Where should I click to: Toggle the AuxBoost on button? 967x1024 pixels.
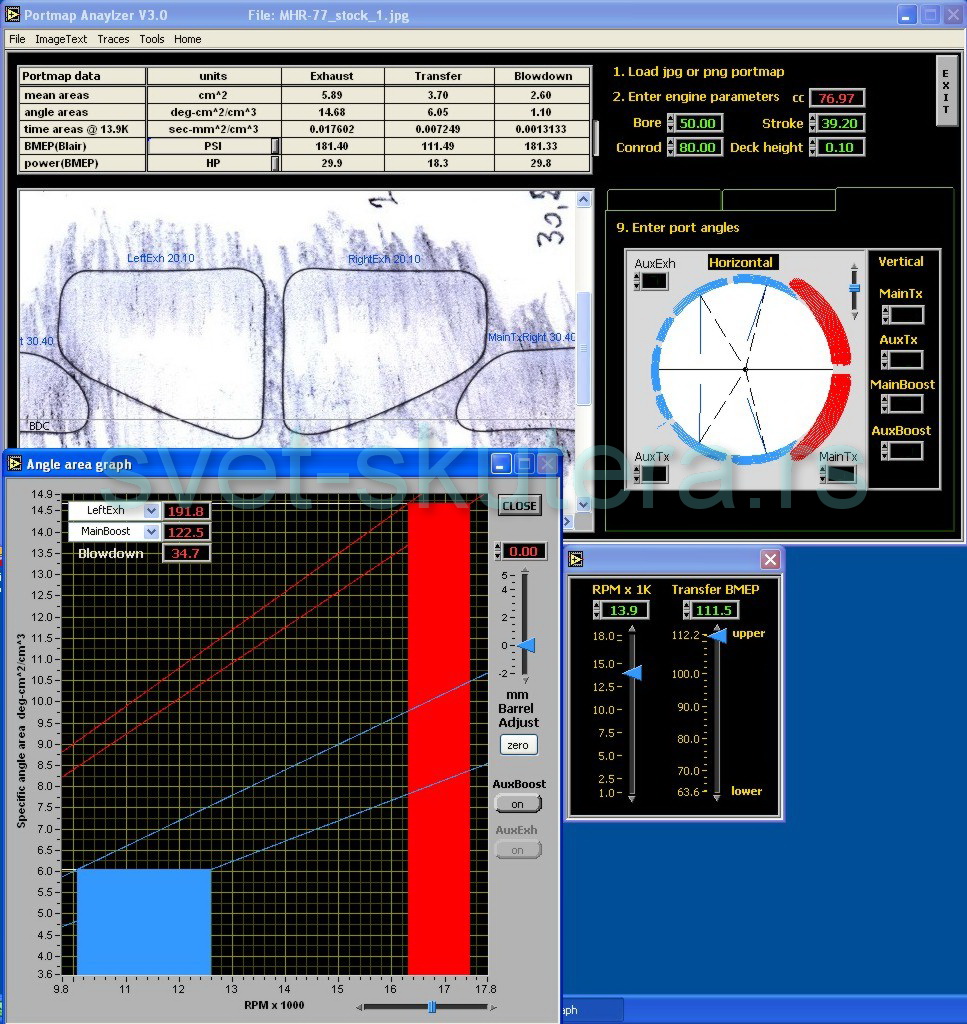518,805
